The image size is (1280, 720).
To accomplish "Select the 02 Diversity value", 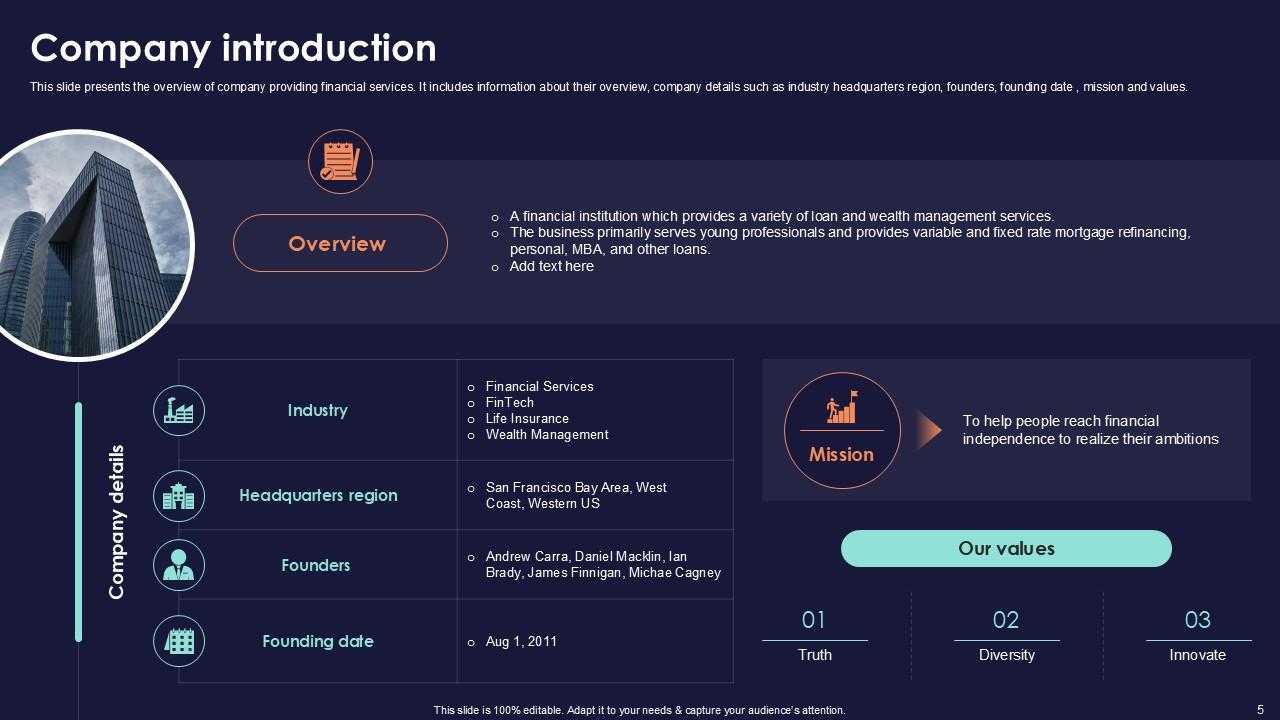I will pyautogui.click(x=1006, y=636).
